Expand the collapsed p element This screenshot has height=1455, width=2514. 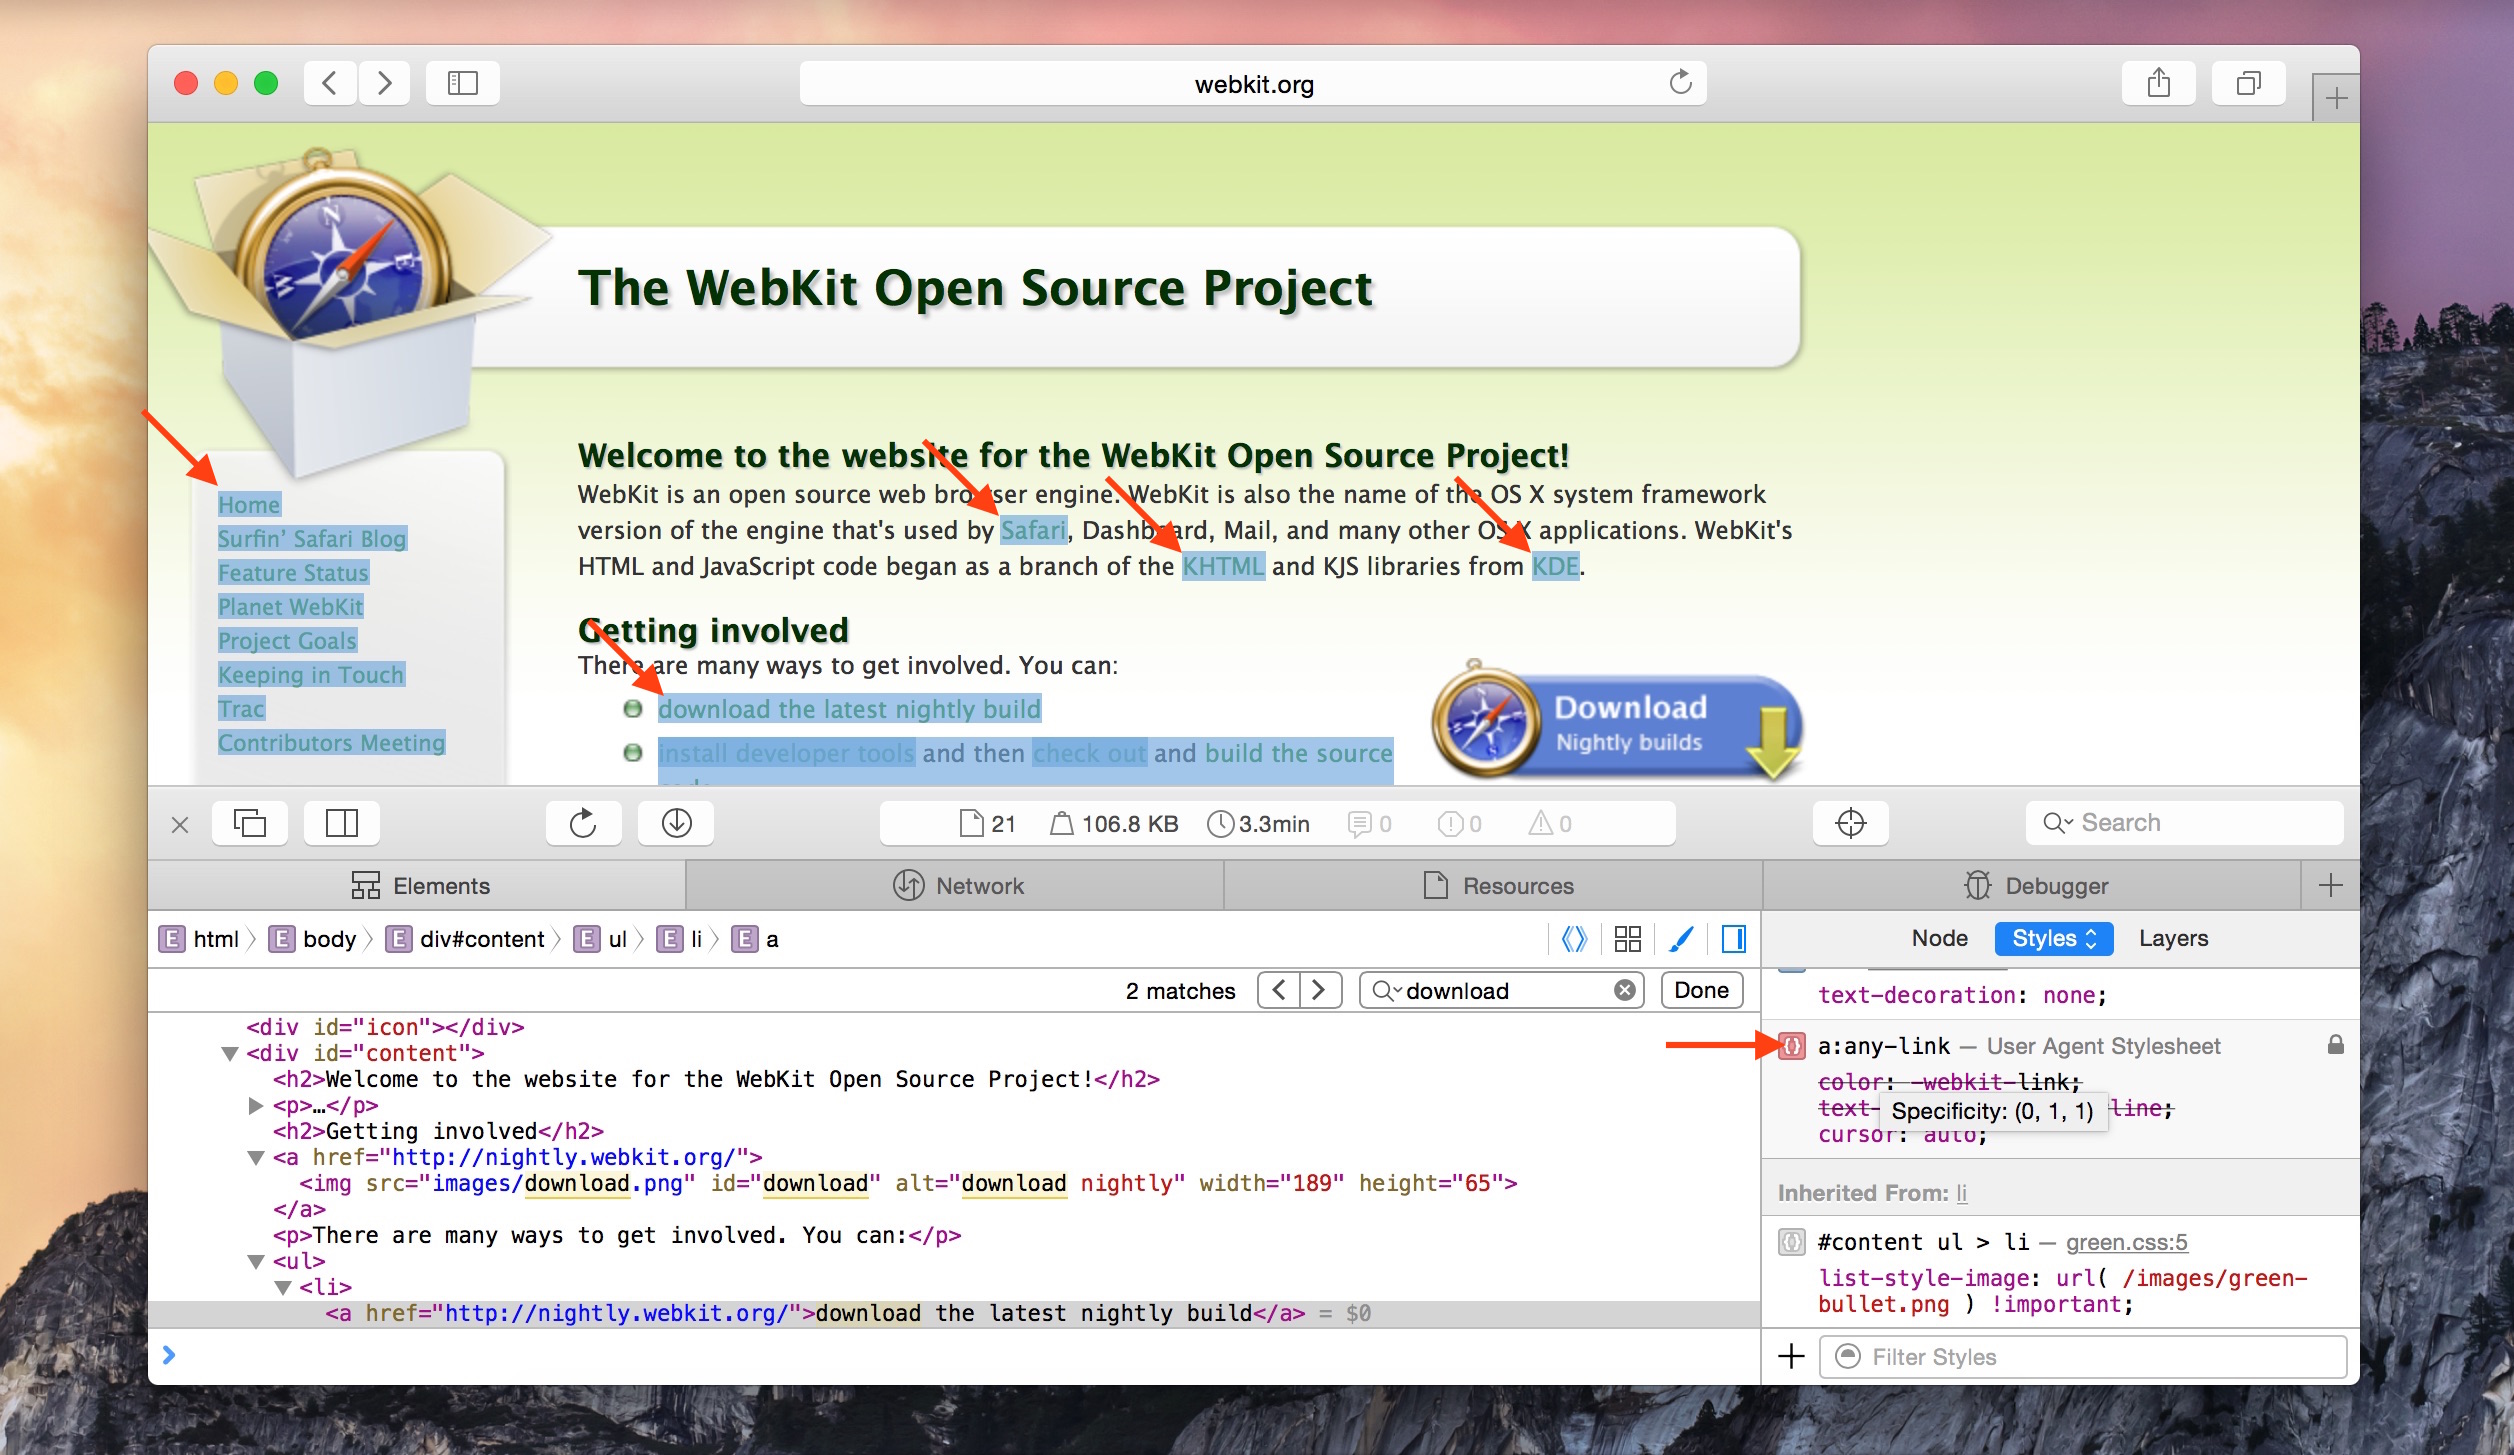point(256,1105)
